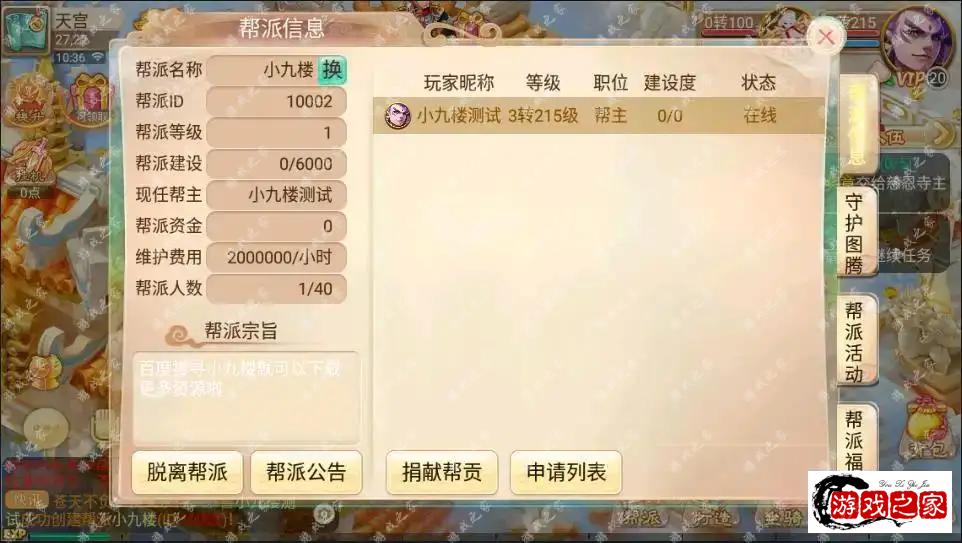Click the 小九楼测试 member avatar
This screenshot has height=543, width=962.
[398, 115]
